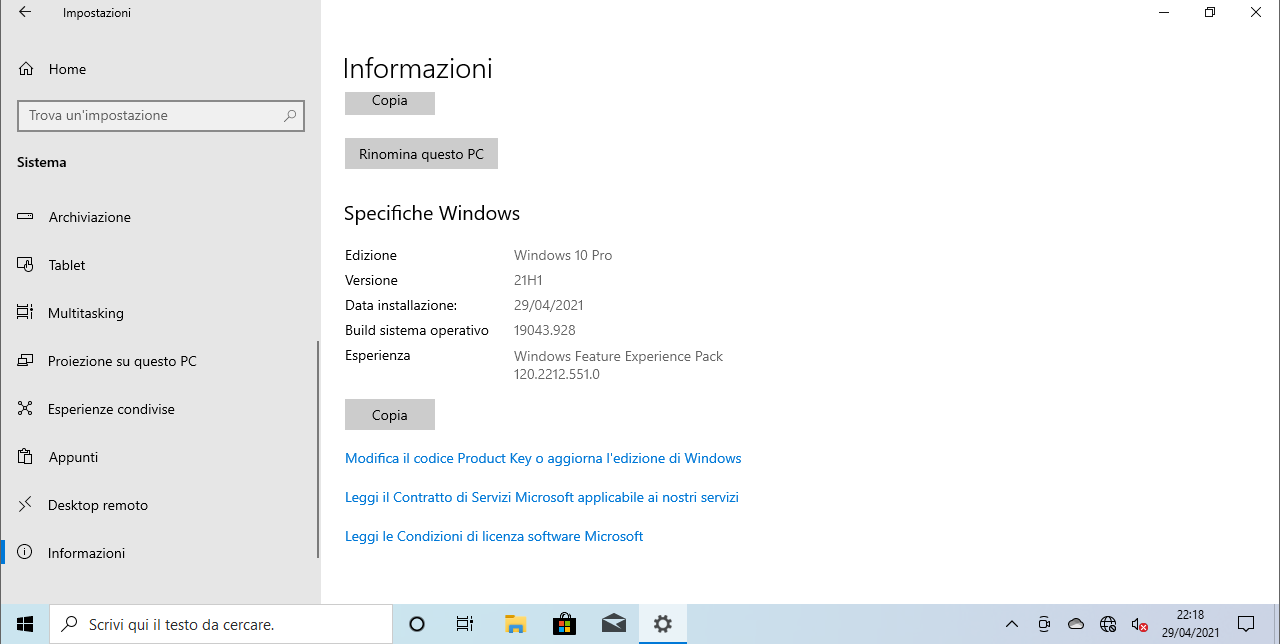Open OneDrive cloud tray icon
This screenshot has width=1280, height=644.
point(1076,624)
